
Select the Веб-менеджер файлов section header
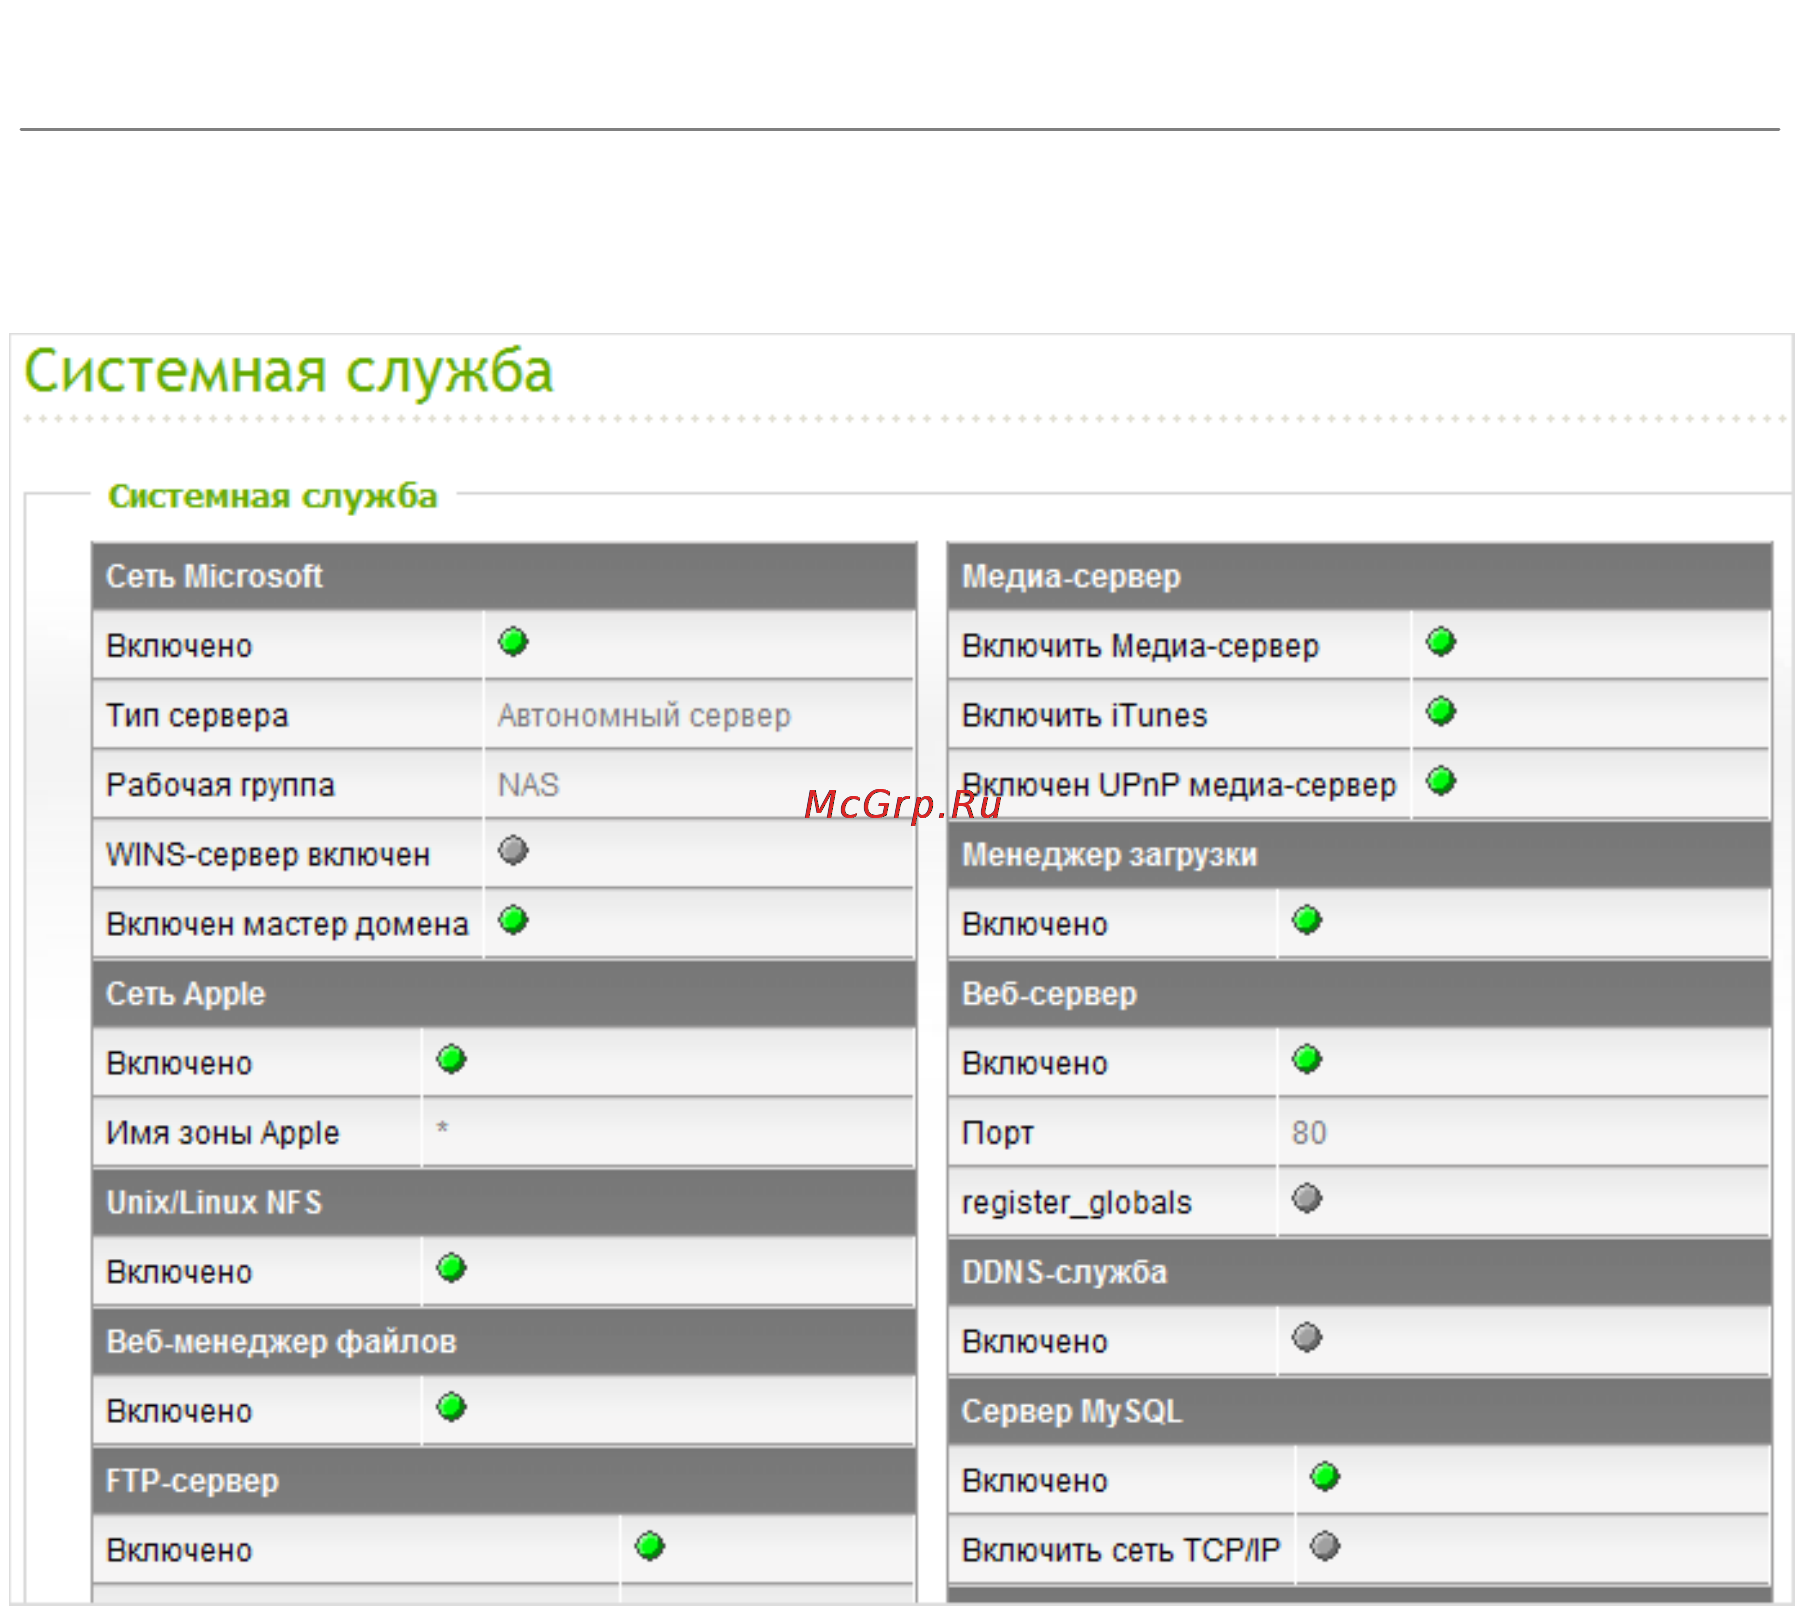(504, 1341)
